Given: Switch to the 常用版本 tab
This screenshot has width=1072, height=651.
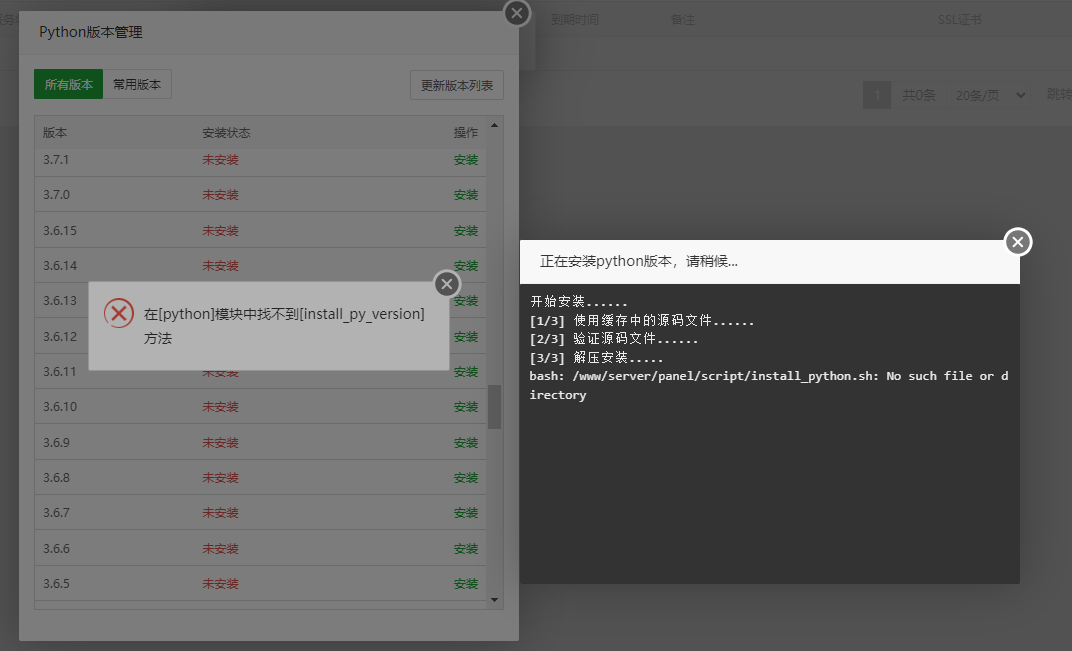Looking at the screenshot, I should pos(137,84).
